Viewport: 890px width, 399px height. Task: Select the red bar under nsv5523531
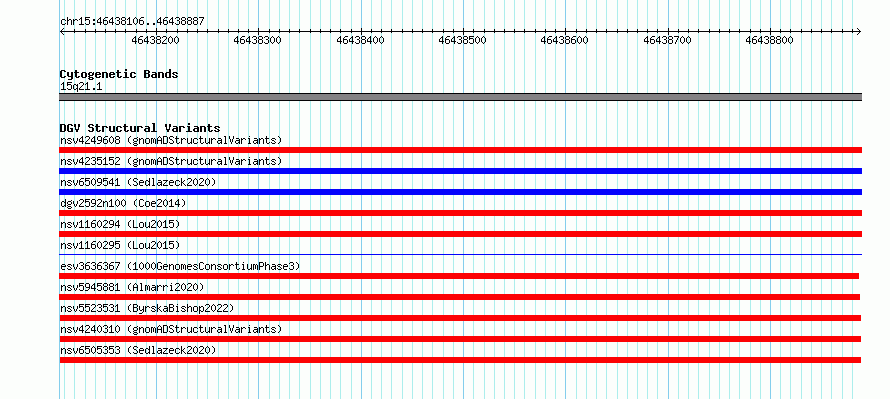point(460,318)
